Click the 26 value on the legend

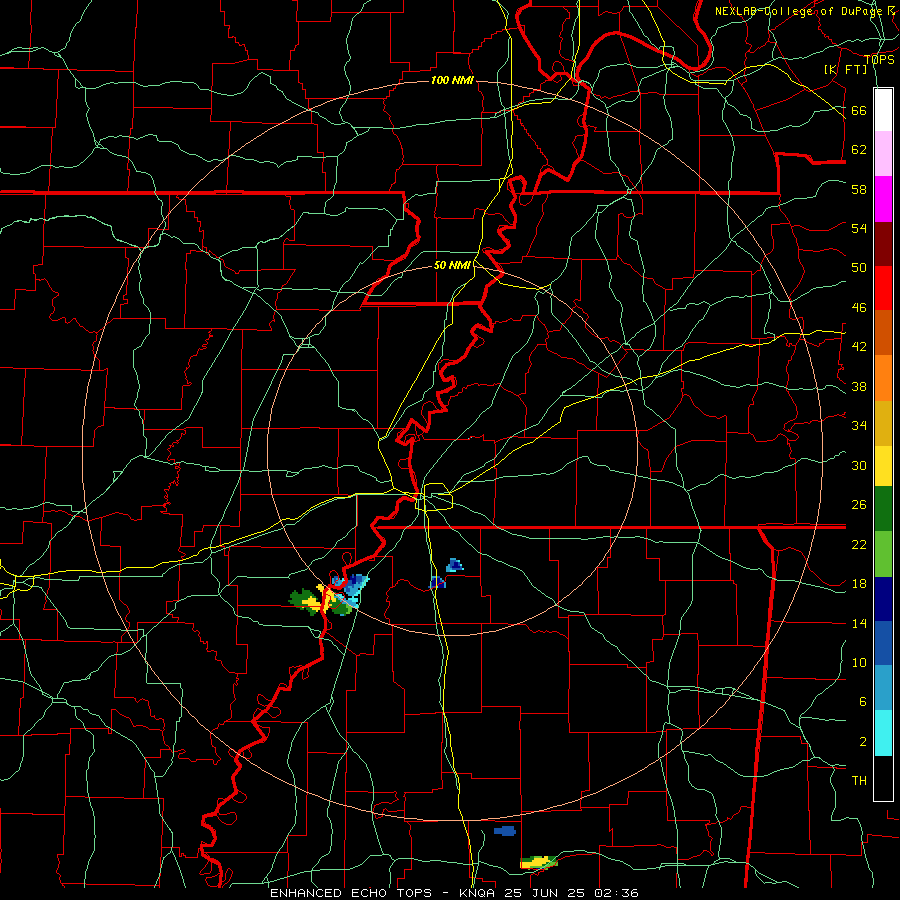coord(859,505)
